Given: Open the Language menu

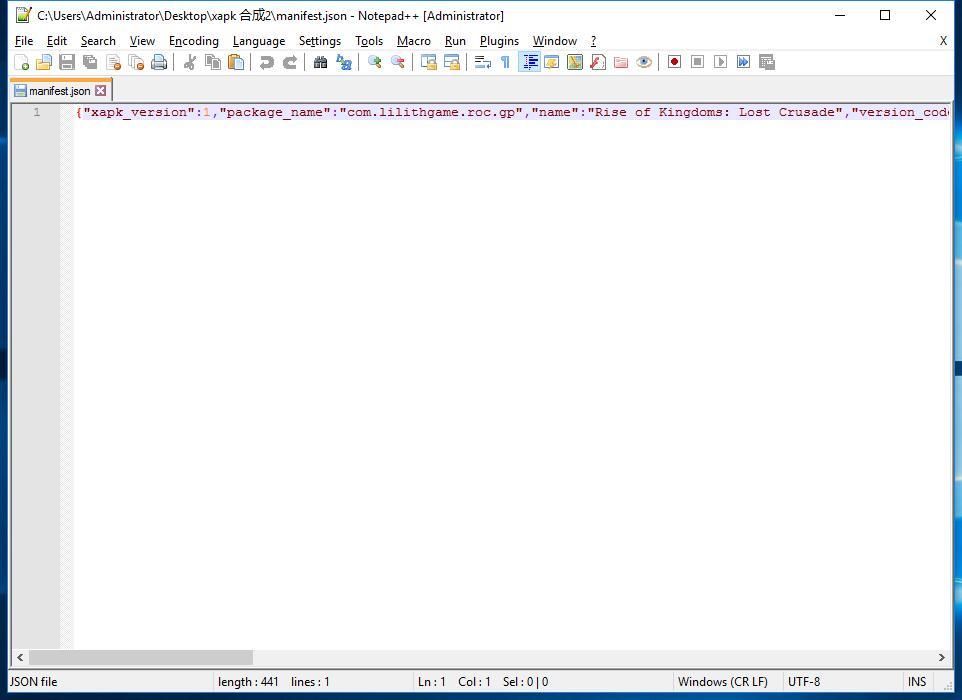Looking at the screenshot, I should [259, 41].
